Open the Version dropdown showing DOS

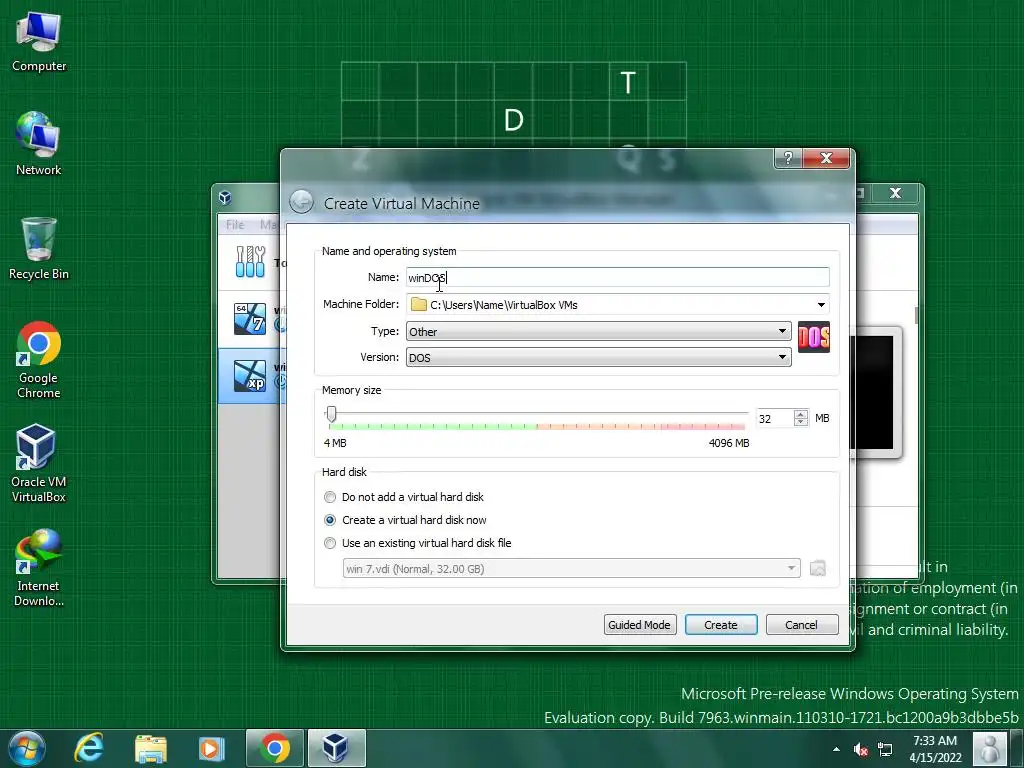[x=598, y=357]
